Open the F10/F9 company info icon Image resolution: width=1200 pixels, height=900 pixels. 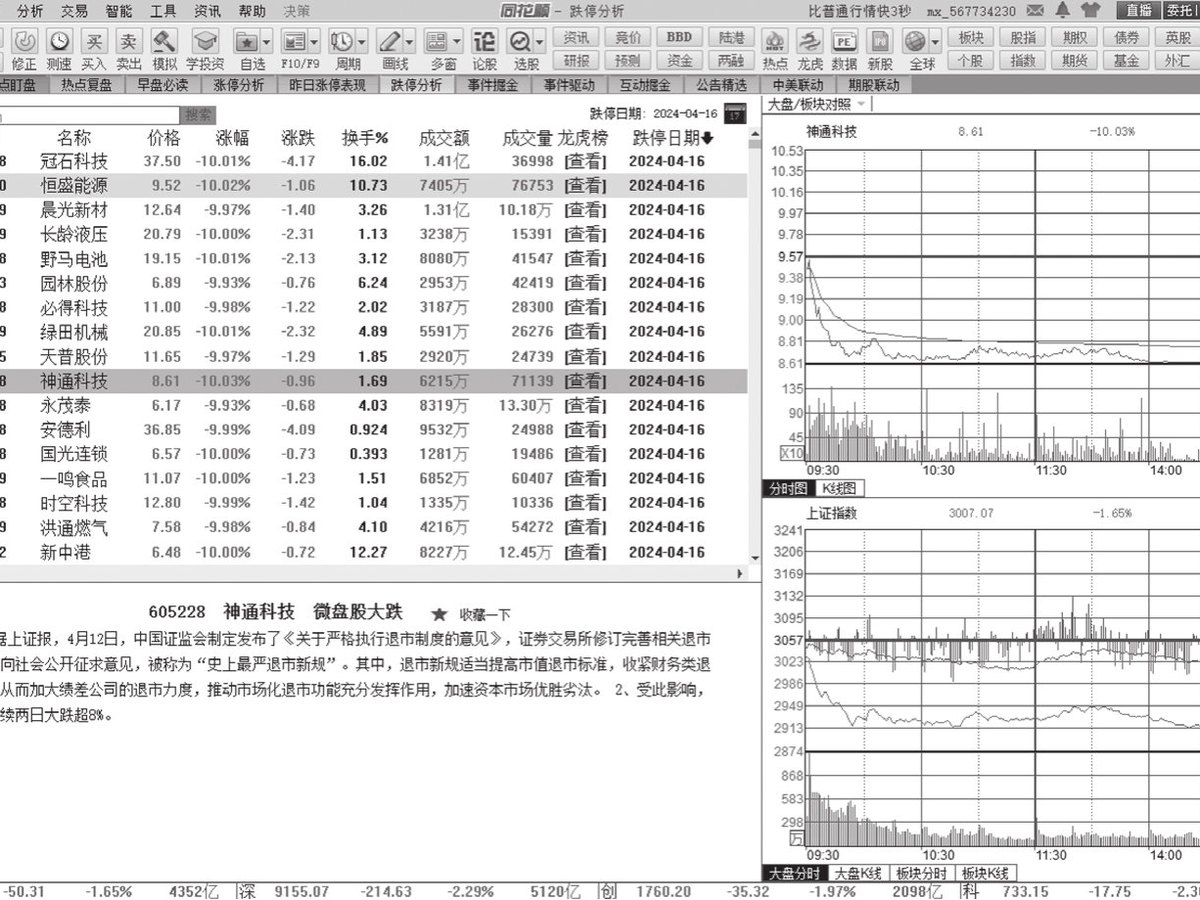[x=294, y=42]
